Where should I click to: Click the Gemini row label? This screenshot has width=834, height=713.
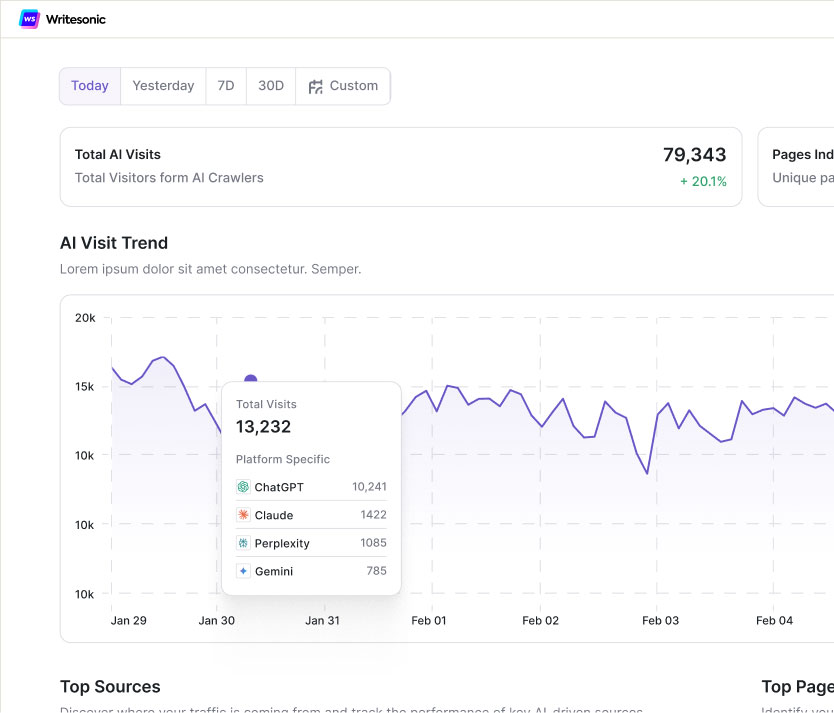274,572
